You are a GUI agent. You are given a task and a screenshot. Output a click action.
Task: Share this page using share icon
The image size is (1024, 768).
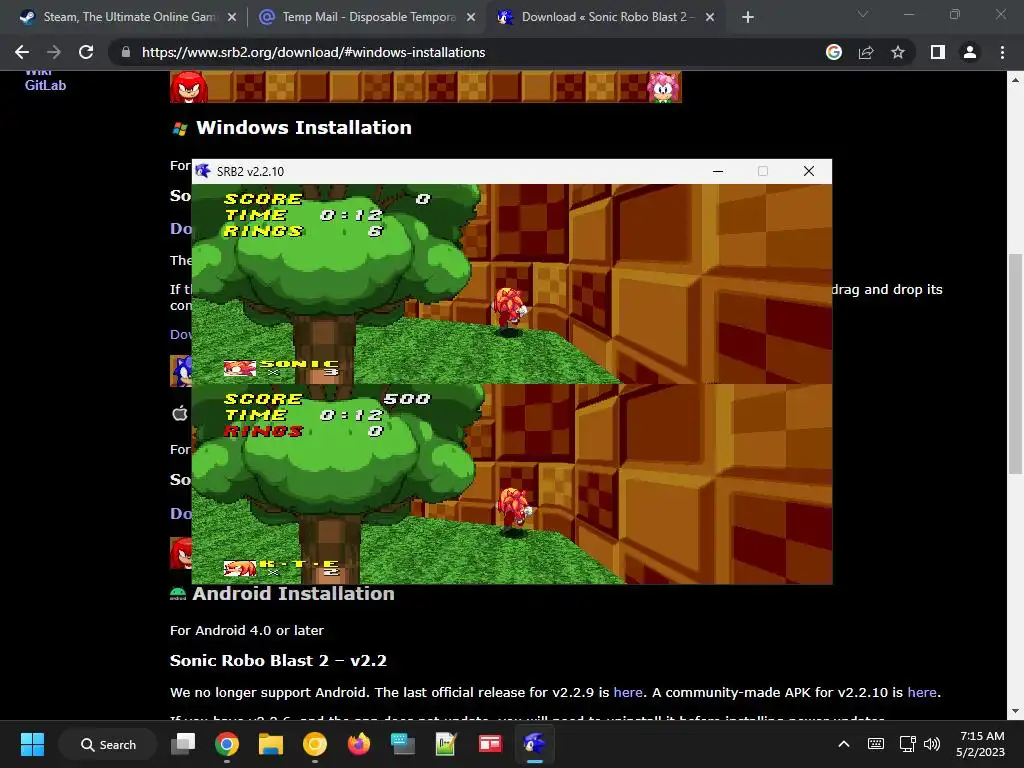[x=866, y=52]
